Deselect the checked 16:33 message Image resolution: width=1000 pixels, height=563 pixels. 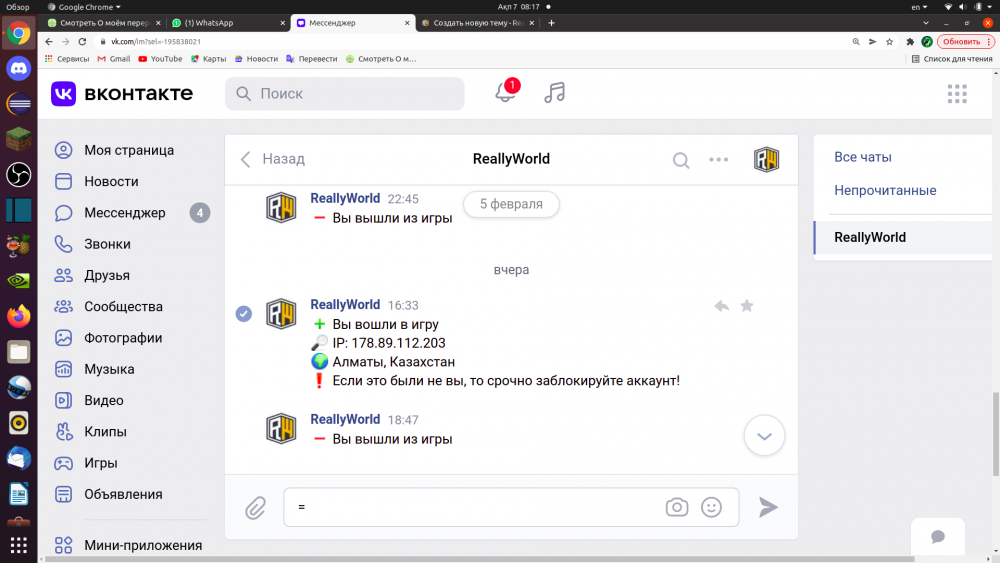[244, 314]
